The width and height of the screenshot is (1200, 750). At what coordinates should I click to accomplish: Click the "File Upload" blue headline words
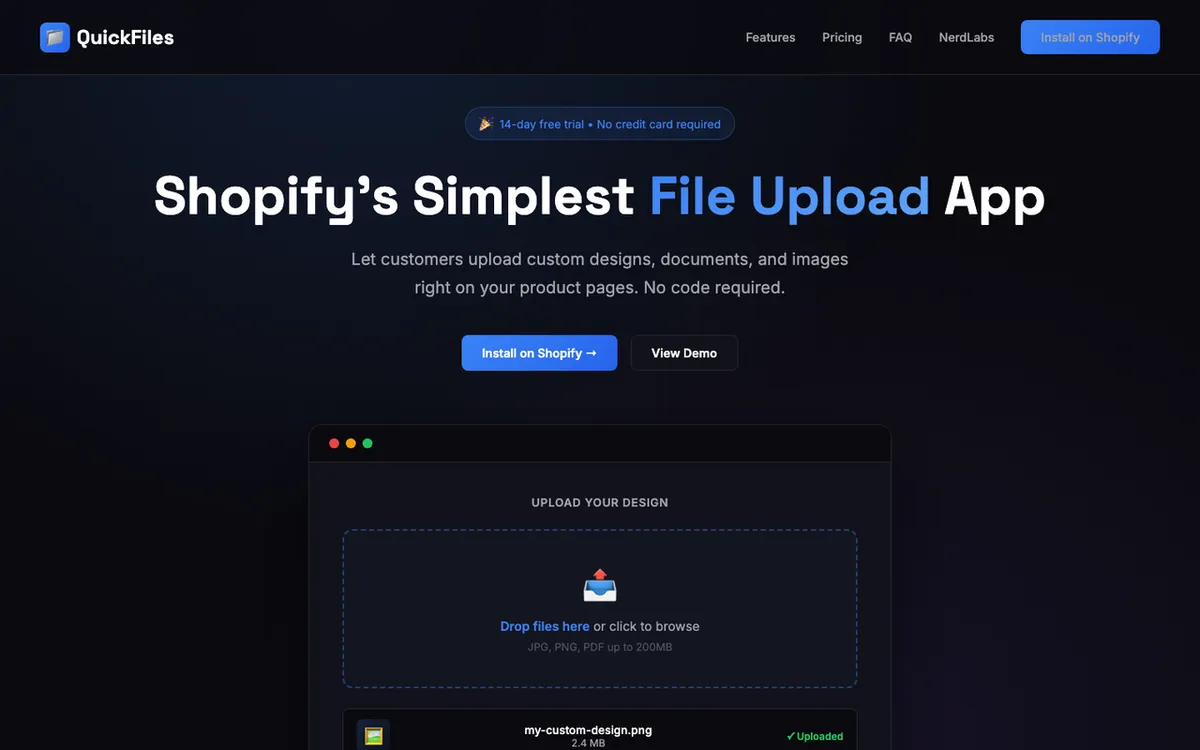(790, 196)
